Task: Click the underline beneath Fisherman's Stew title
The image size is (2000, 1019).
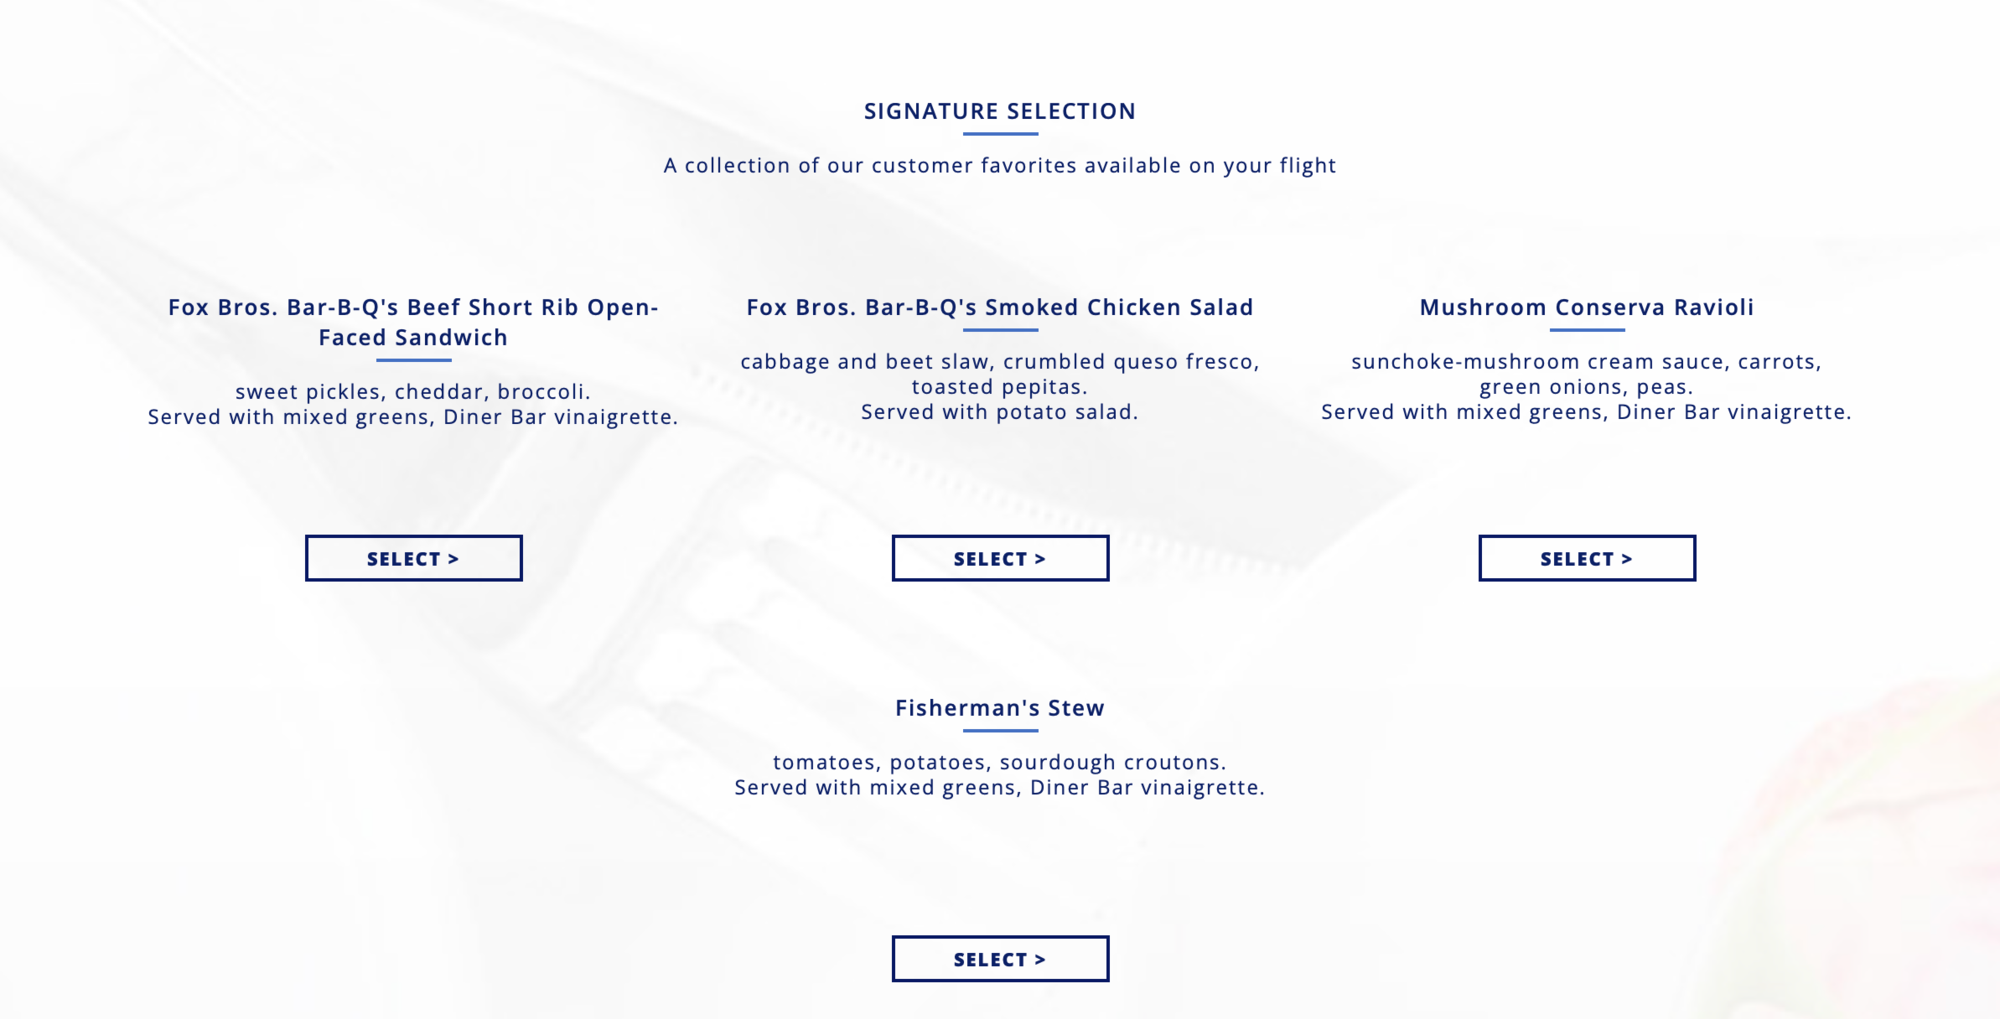Action: click(x=1000, y=731)
